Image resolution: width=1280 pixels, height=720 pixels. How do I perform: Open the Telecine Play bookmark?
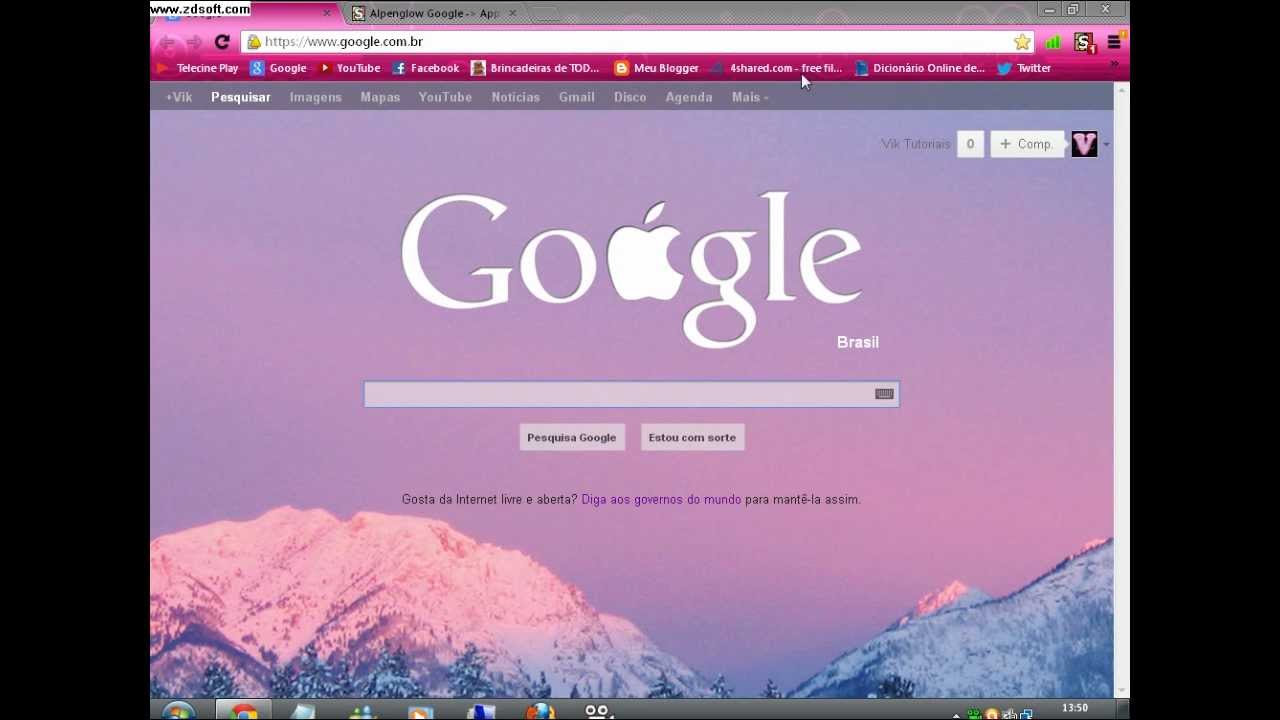click(x=197, y=68)
